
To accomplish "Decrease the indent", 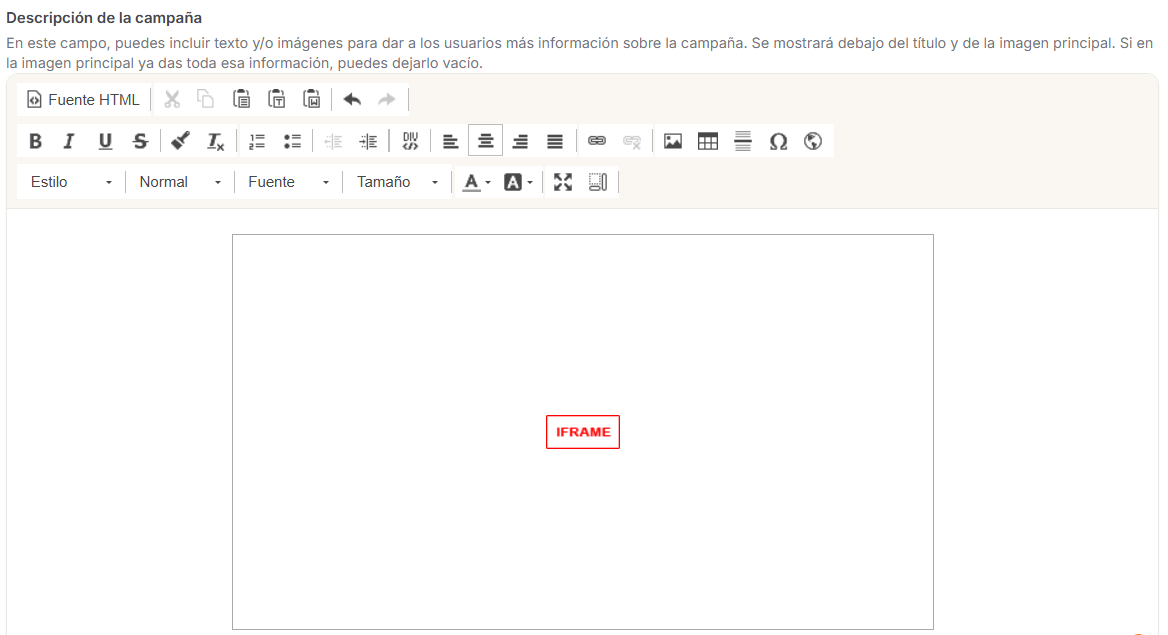I will point(333,141).
